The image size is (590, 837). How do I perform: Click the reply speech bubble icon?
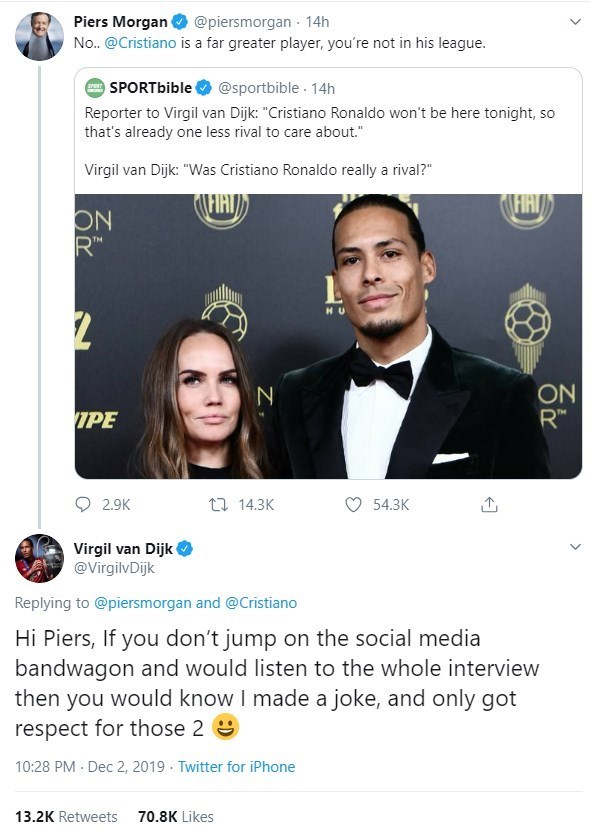click(x=83, y=504)
